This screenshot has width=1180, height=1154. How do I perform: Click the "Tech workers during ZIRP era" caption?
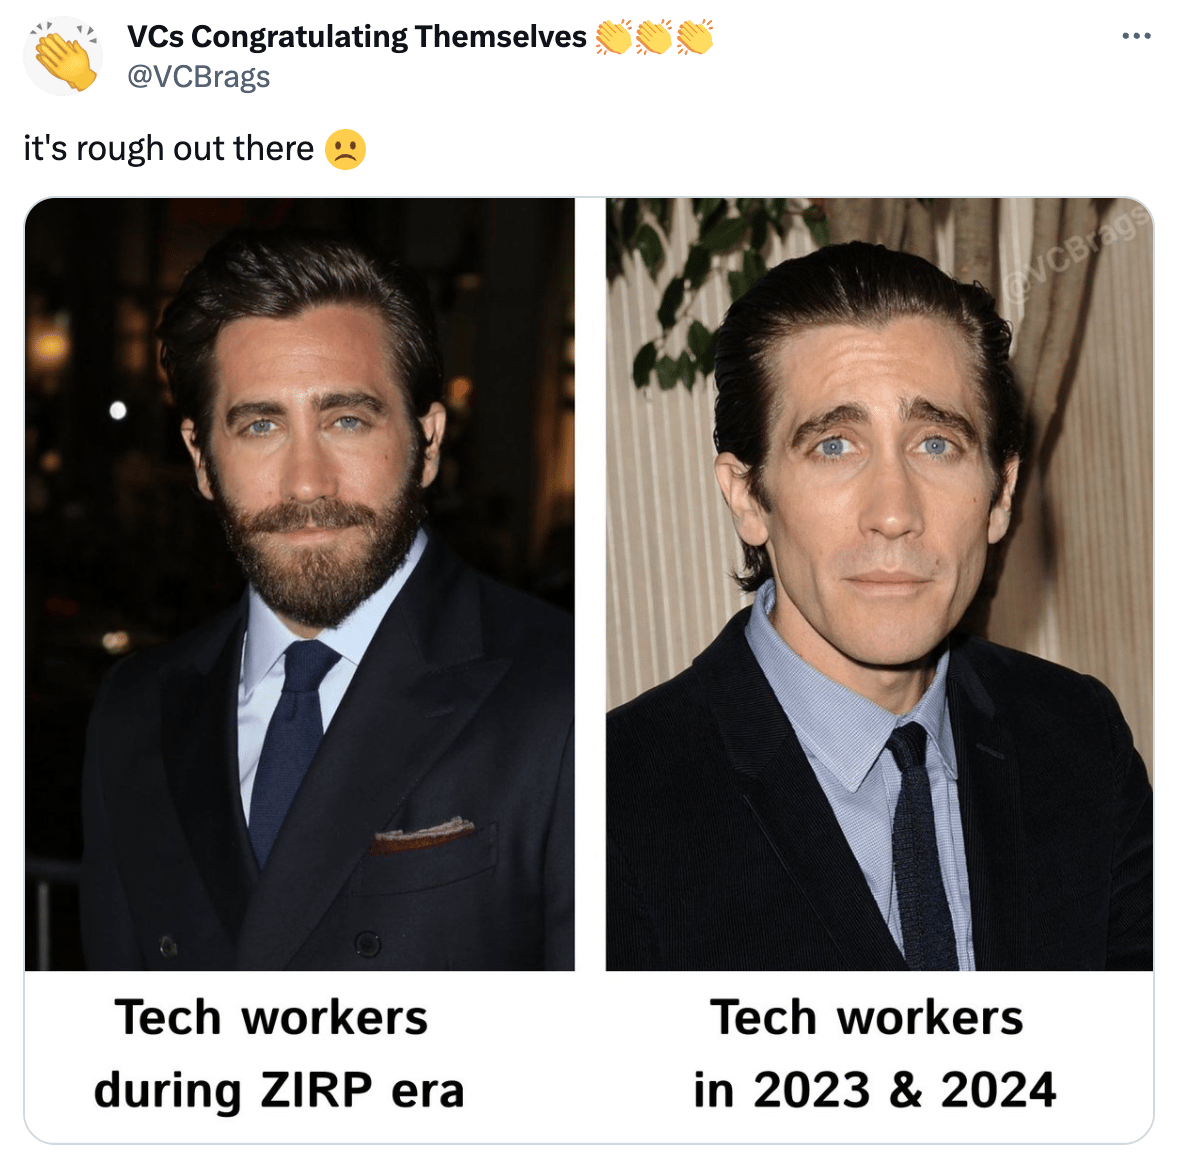[x=276, y=1053]
